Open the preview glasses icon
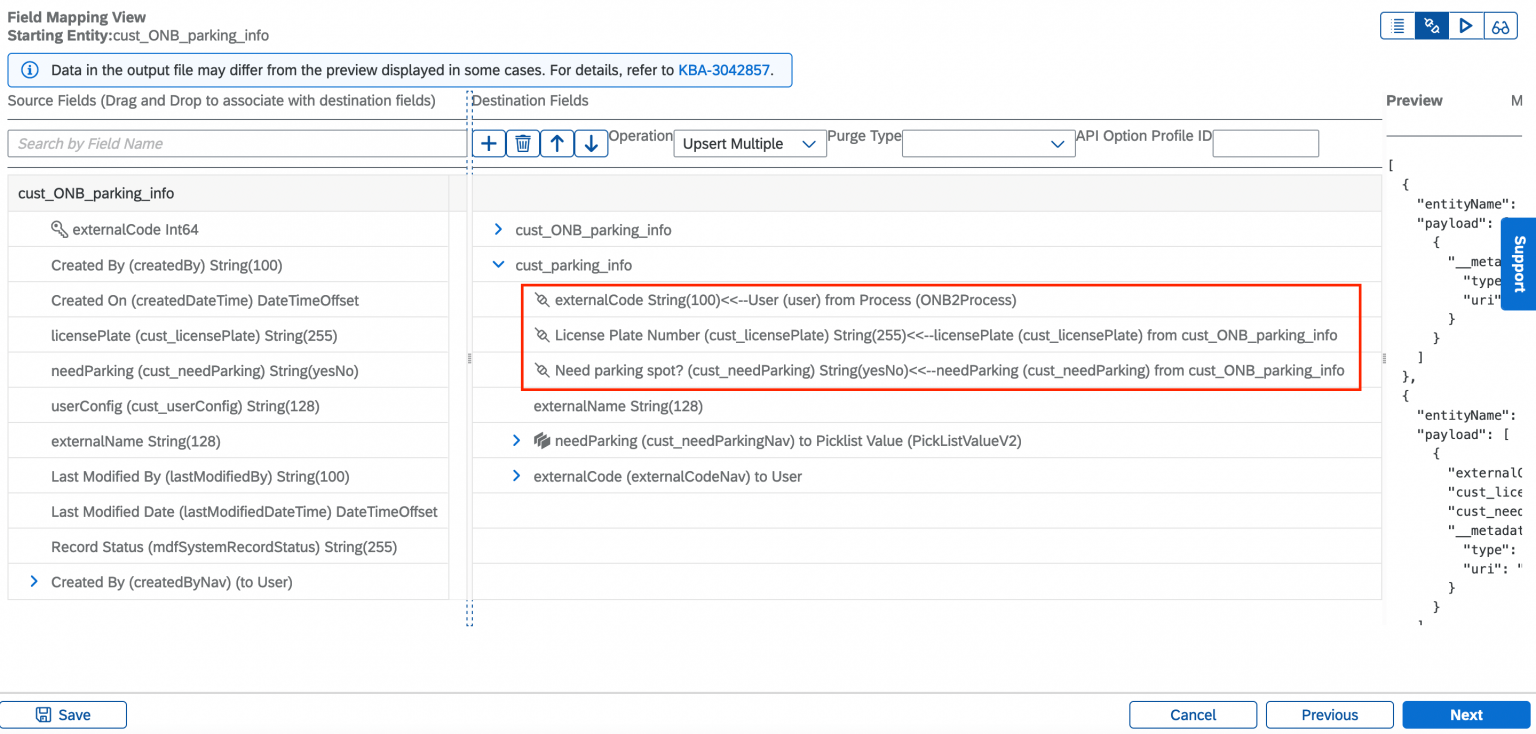The height and width of the screenshot is (734, 1536). tap(1500, 25)
